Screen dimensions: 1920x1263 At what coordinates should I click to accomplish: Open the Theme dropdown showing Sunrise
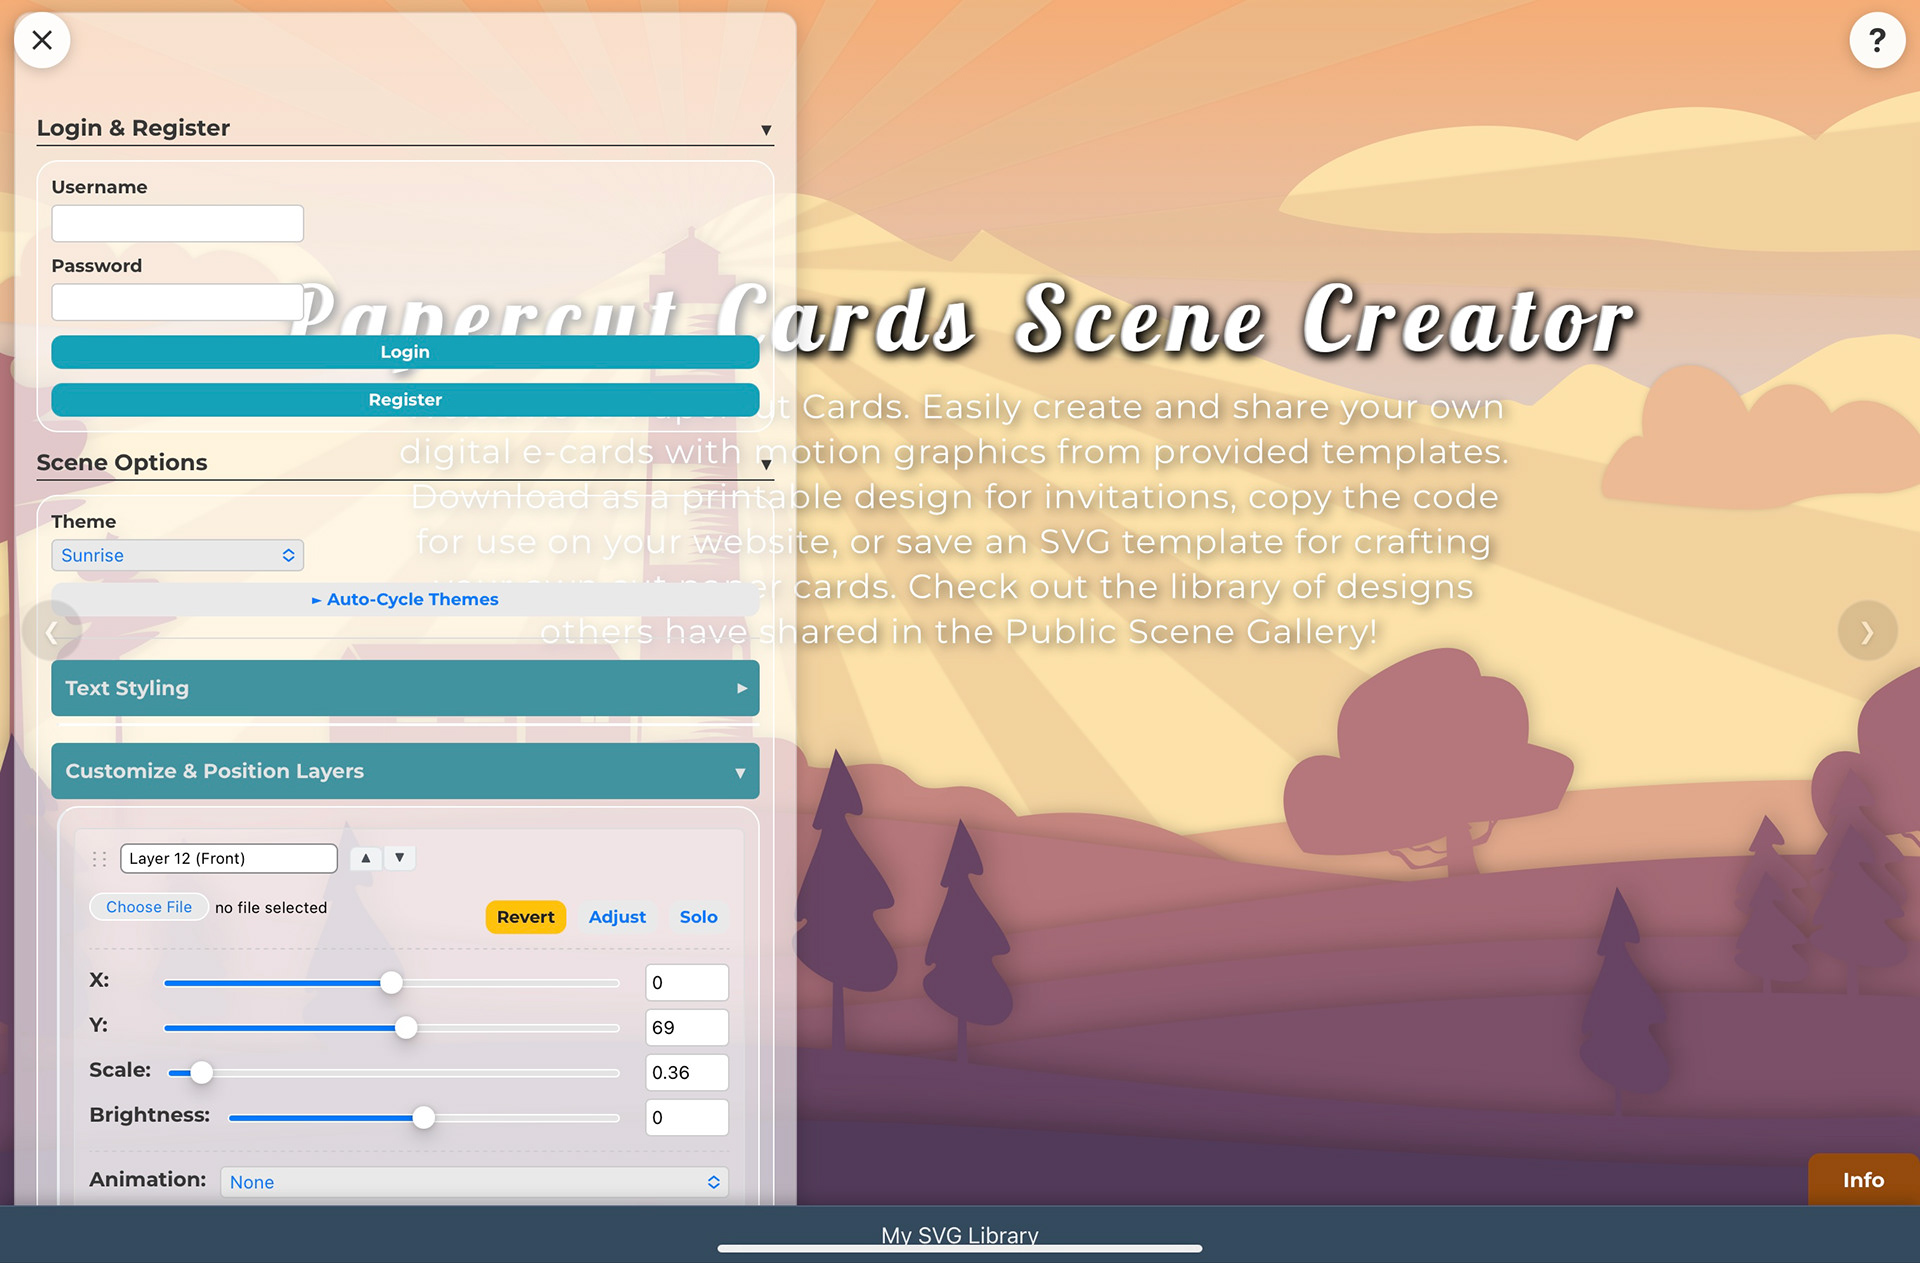click(x=177, y=555)
